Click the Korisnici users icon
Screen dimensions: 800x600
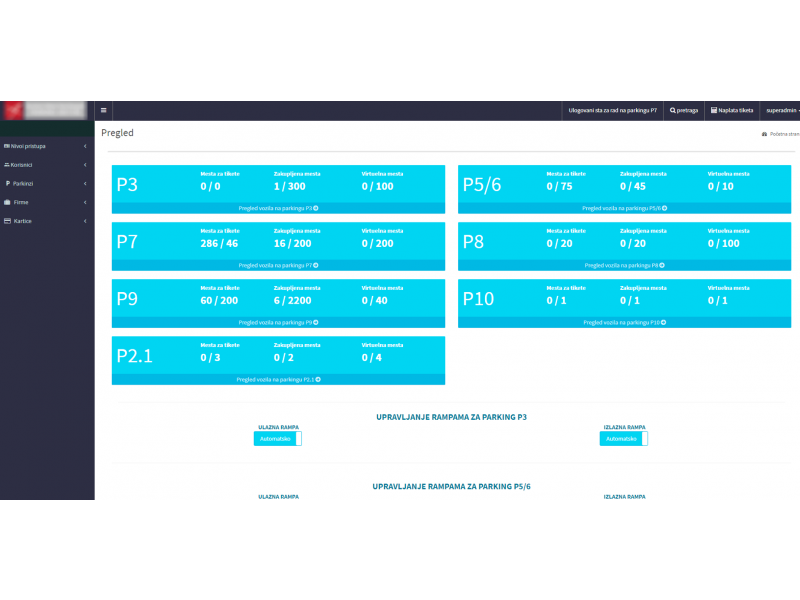coord(7,165)
